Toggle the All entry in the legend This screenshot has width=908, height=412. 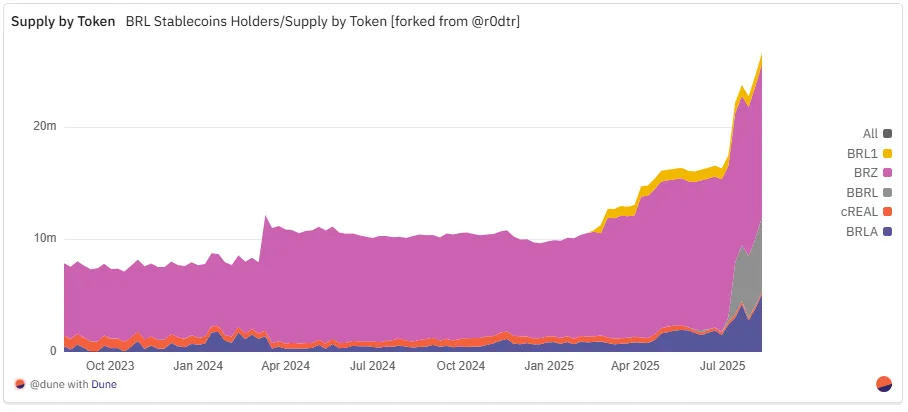870,133
